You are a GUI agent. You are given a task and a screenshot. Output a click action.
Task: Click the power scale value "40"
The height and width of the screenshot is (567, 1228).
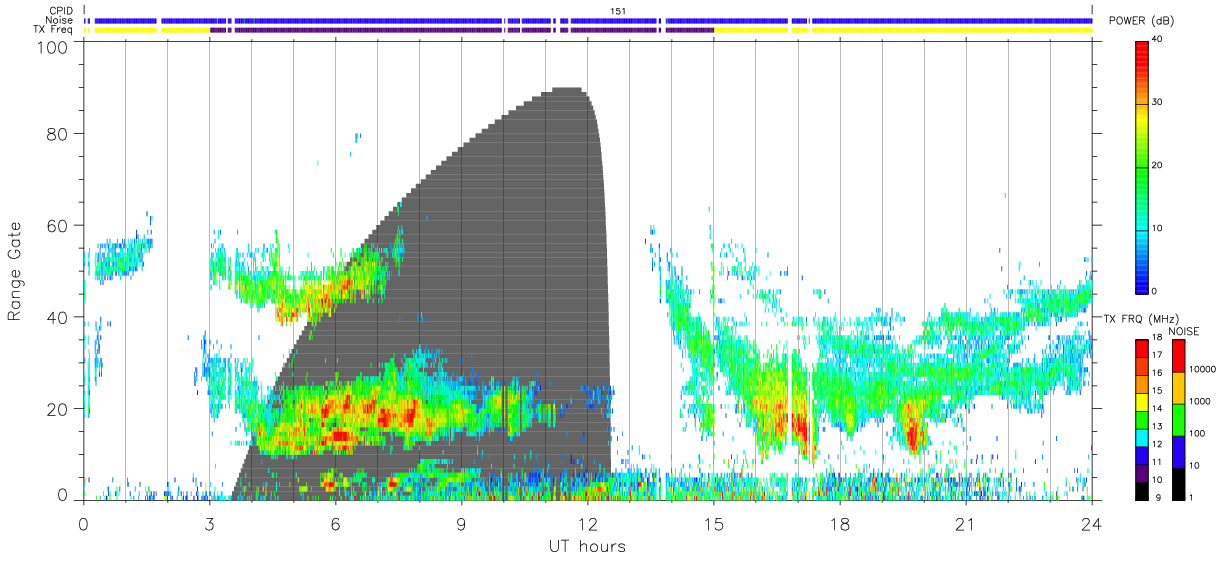pyautogui.click(x=1158, y=40)
